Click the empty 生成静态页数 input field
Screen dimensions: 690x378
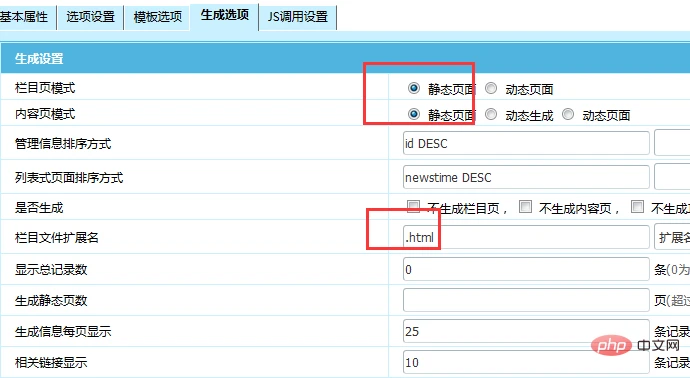(x=526, y=300)
